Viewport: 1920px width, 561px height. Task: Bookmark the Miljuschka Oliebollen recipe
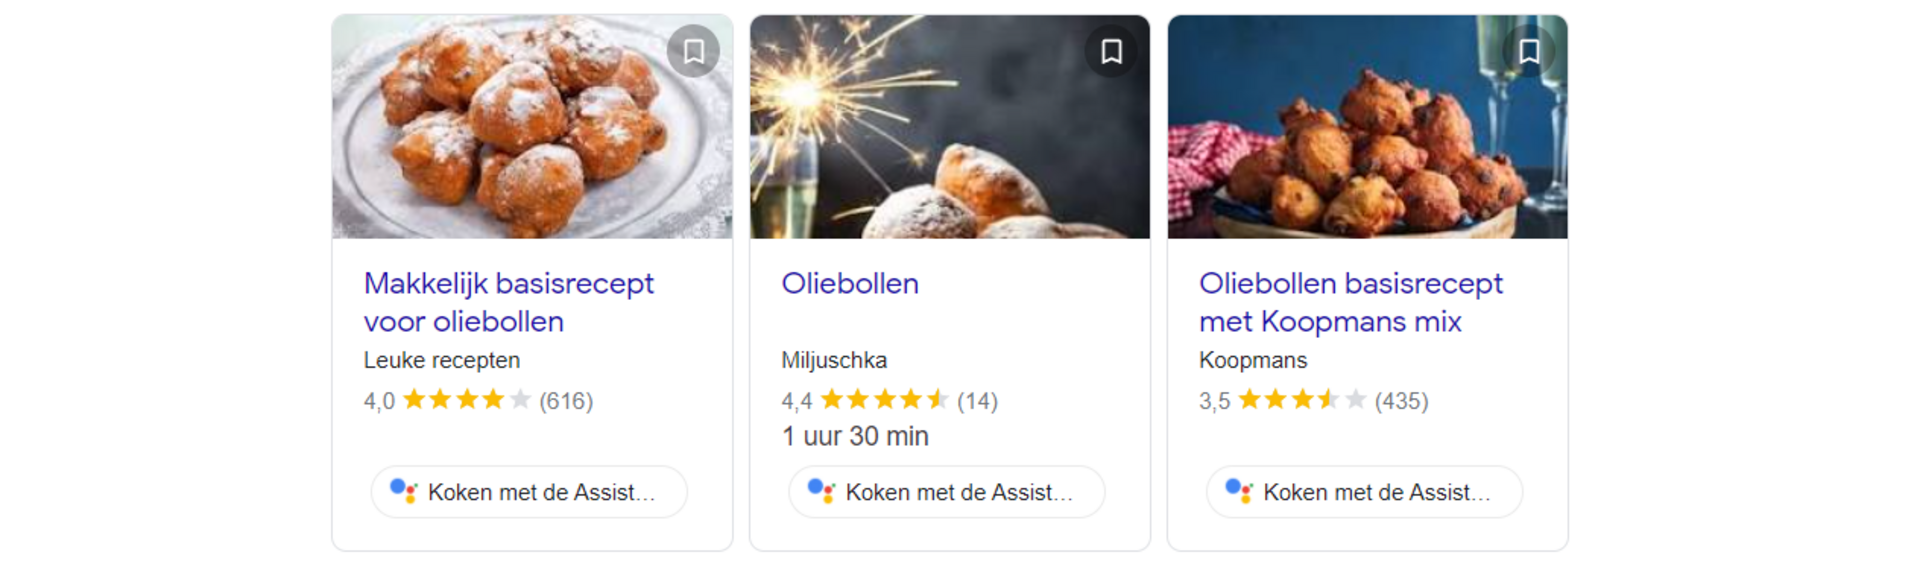tap(1111, 51)
